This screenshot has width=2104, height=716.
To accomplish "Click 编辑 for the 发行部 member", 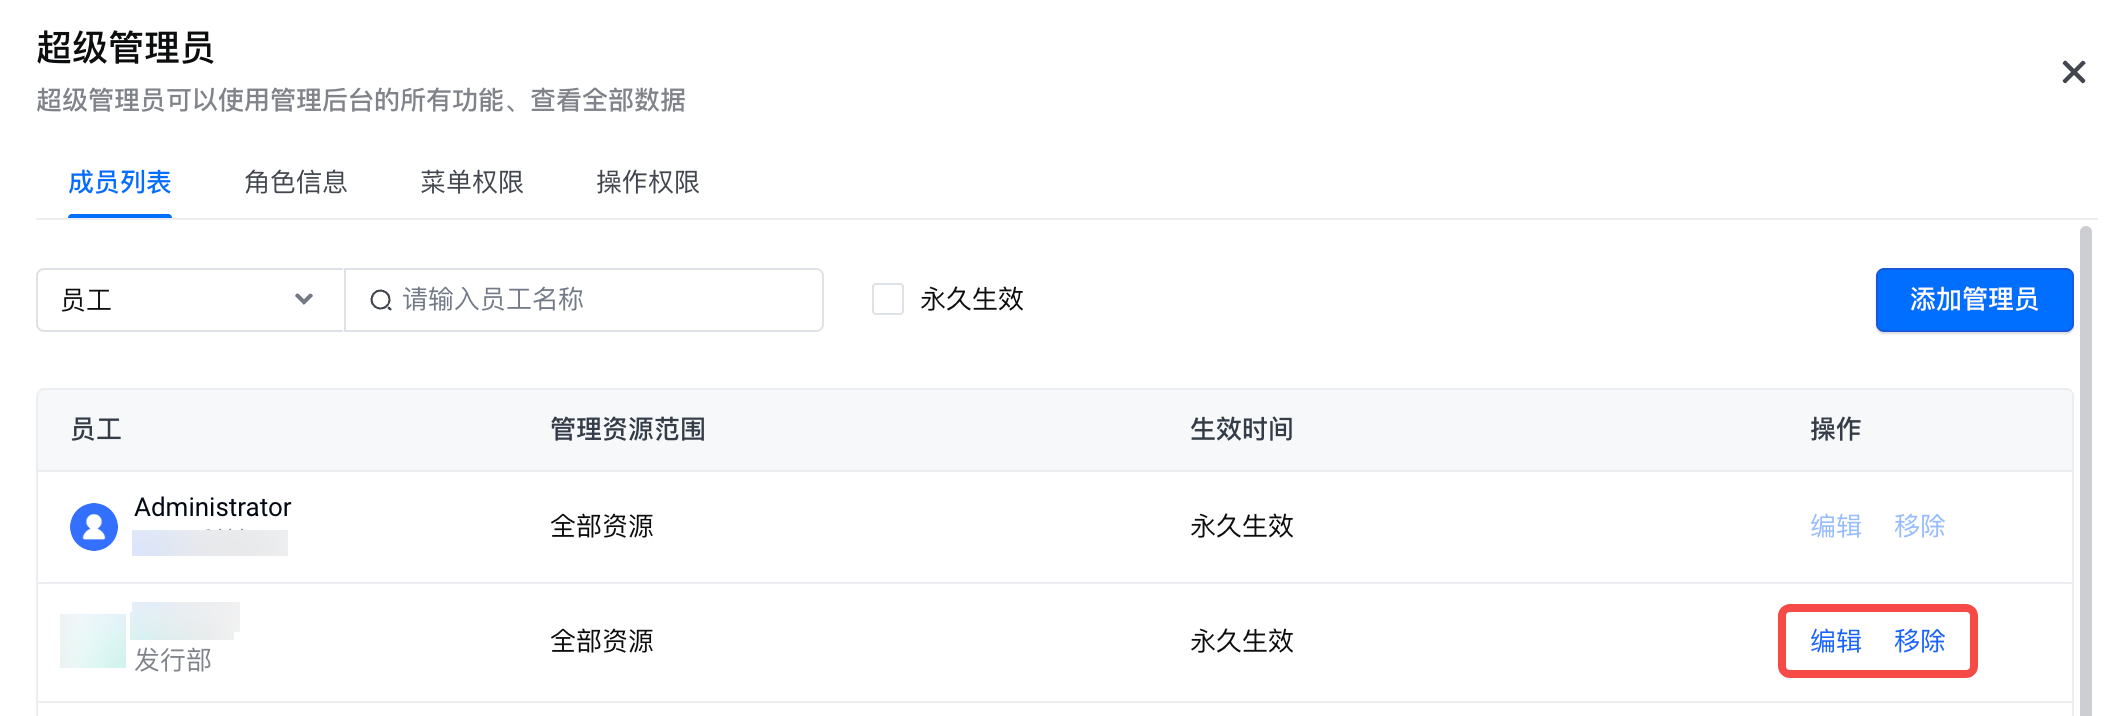I will click(1835, 641).
